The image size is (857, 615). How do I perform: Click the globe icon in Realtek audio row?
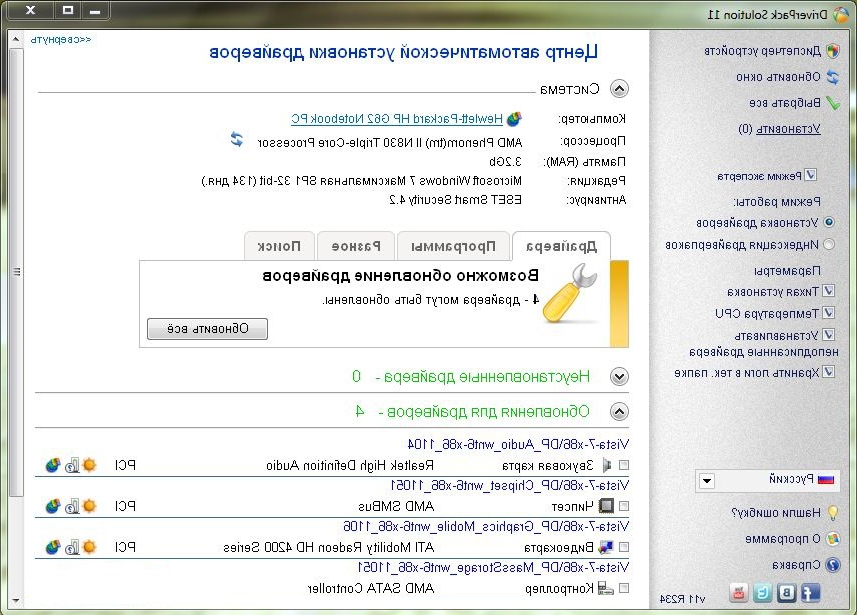pos(53,465)
